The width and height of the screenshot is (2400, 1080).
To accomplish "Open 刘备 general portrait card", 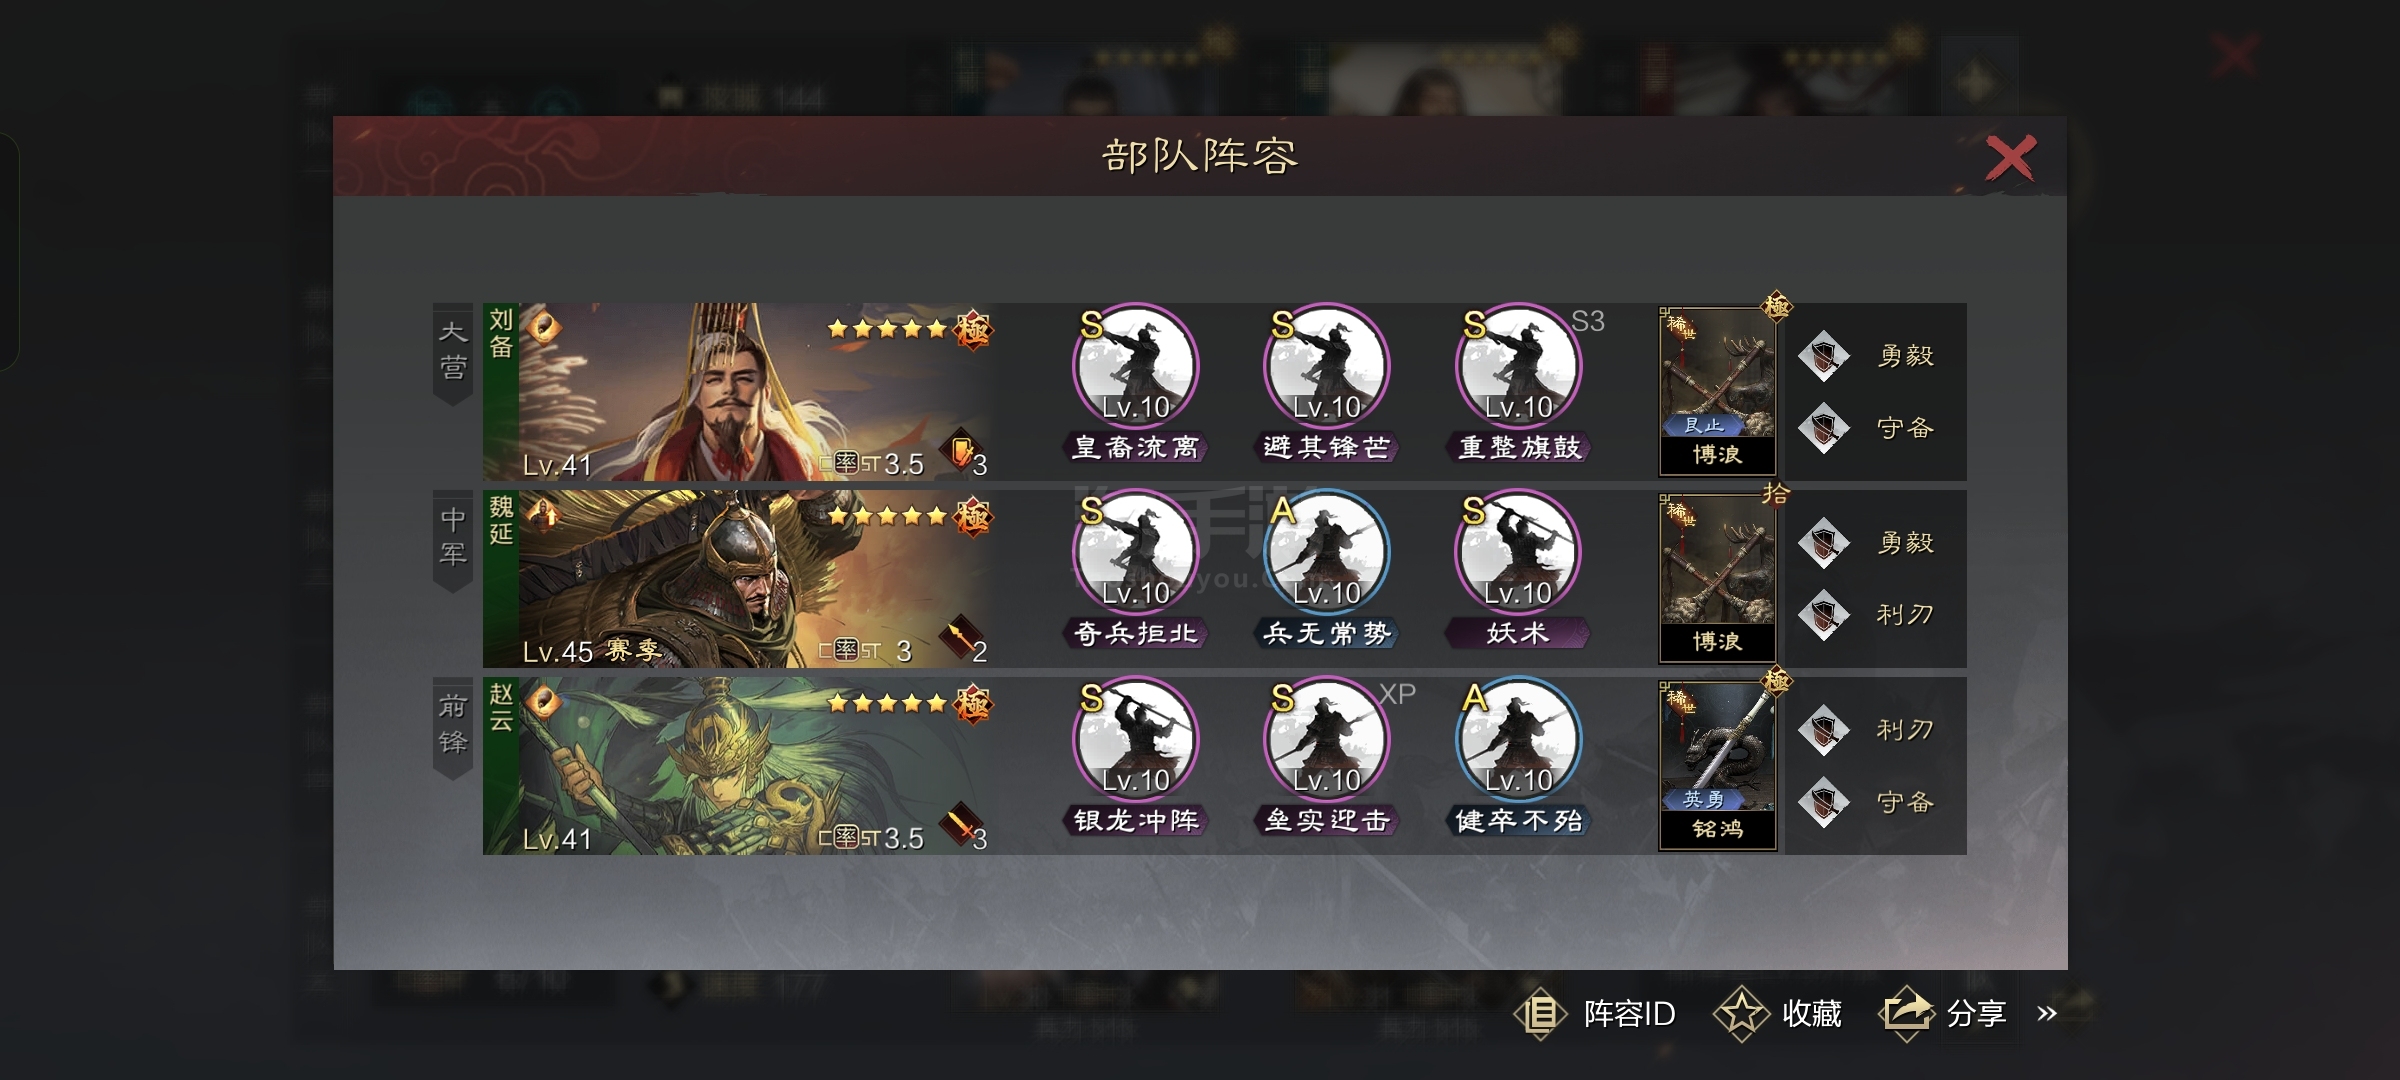I will (x=739, y=392).
